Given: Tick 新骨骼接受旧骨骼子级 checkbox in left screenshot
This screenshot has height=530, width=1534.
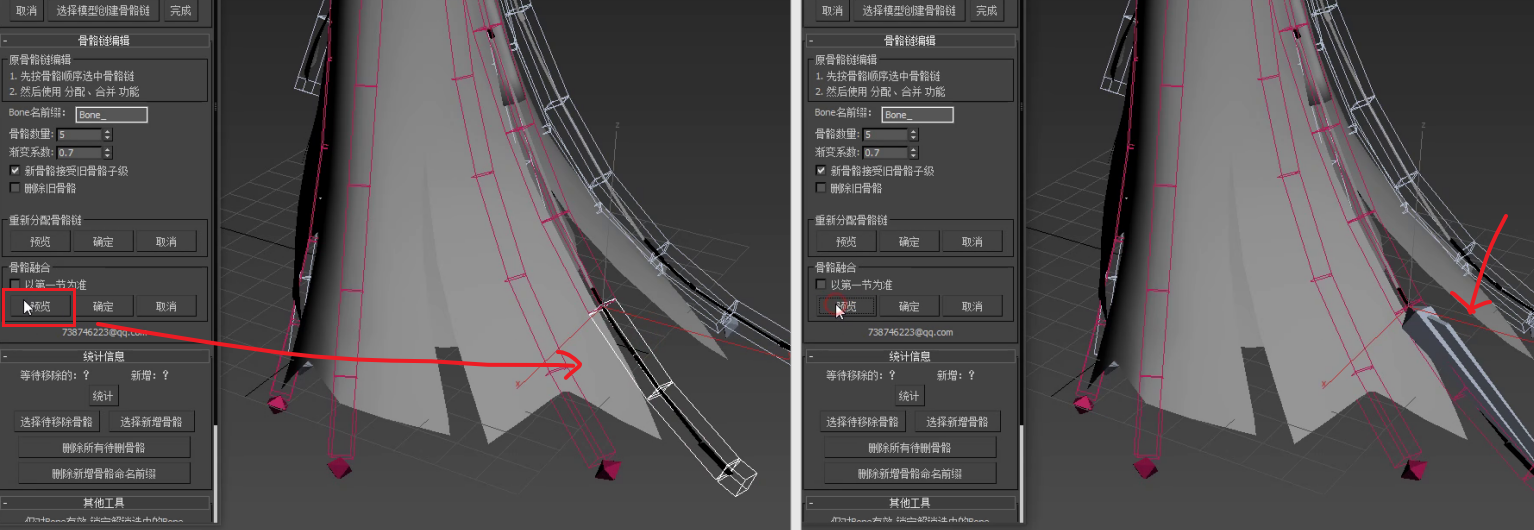Looking at the screenshot, I should 14,171.
